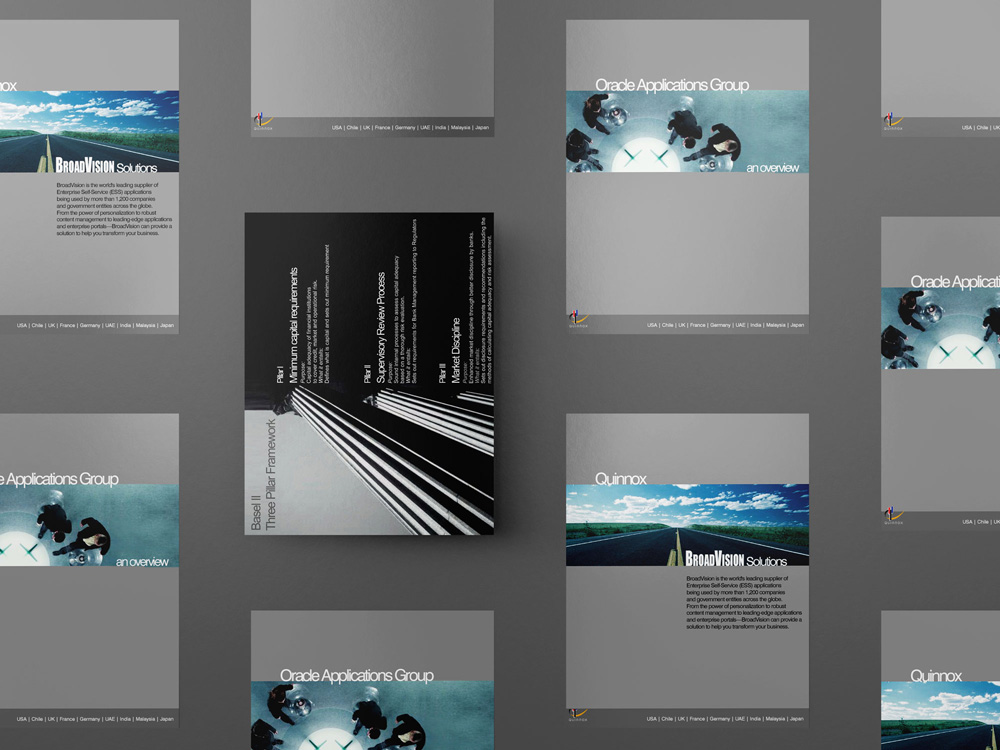Click 'USA' in fully visible BroadVision brochure footer
Image resolution: width=1000 pixels, height=750 pixels.
coord(652,718)
